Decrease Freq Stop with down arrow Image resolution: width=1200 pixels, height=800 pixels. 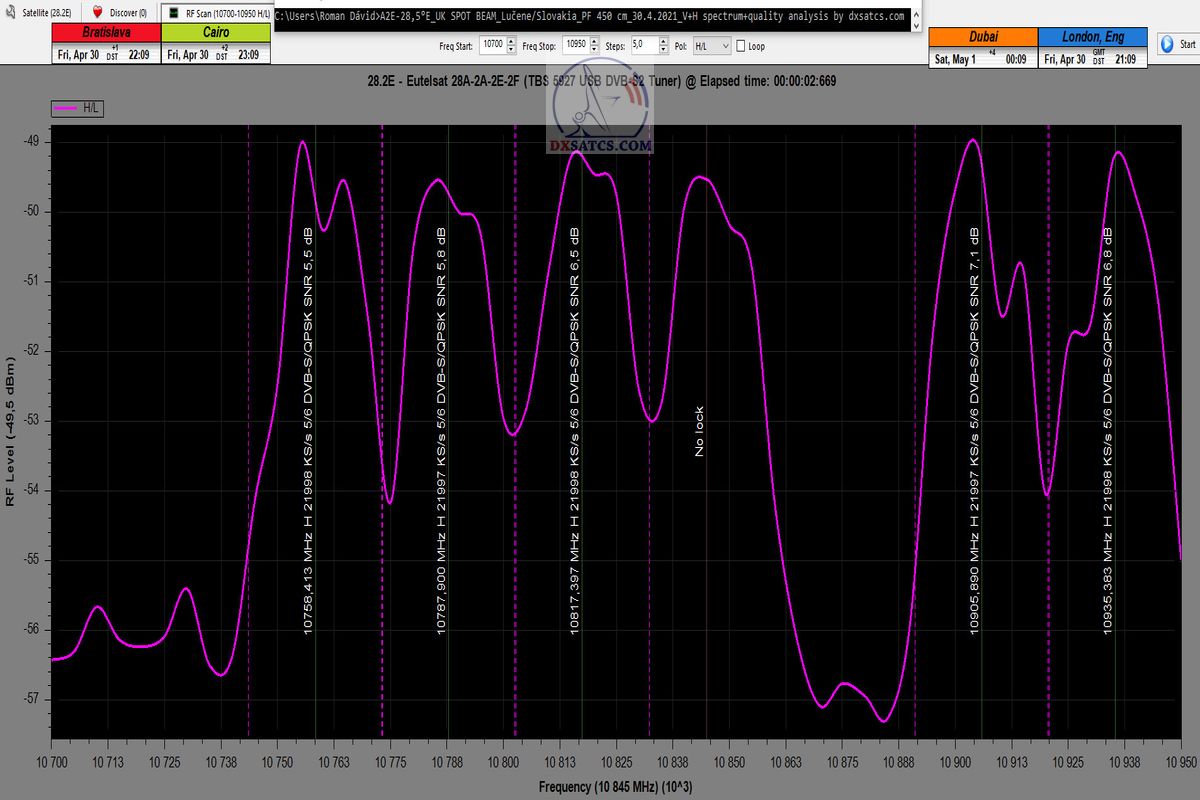coord(595,50)
